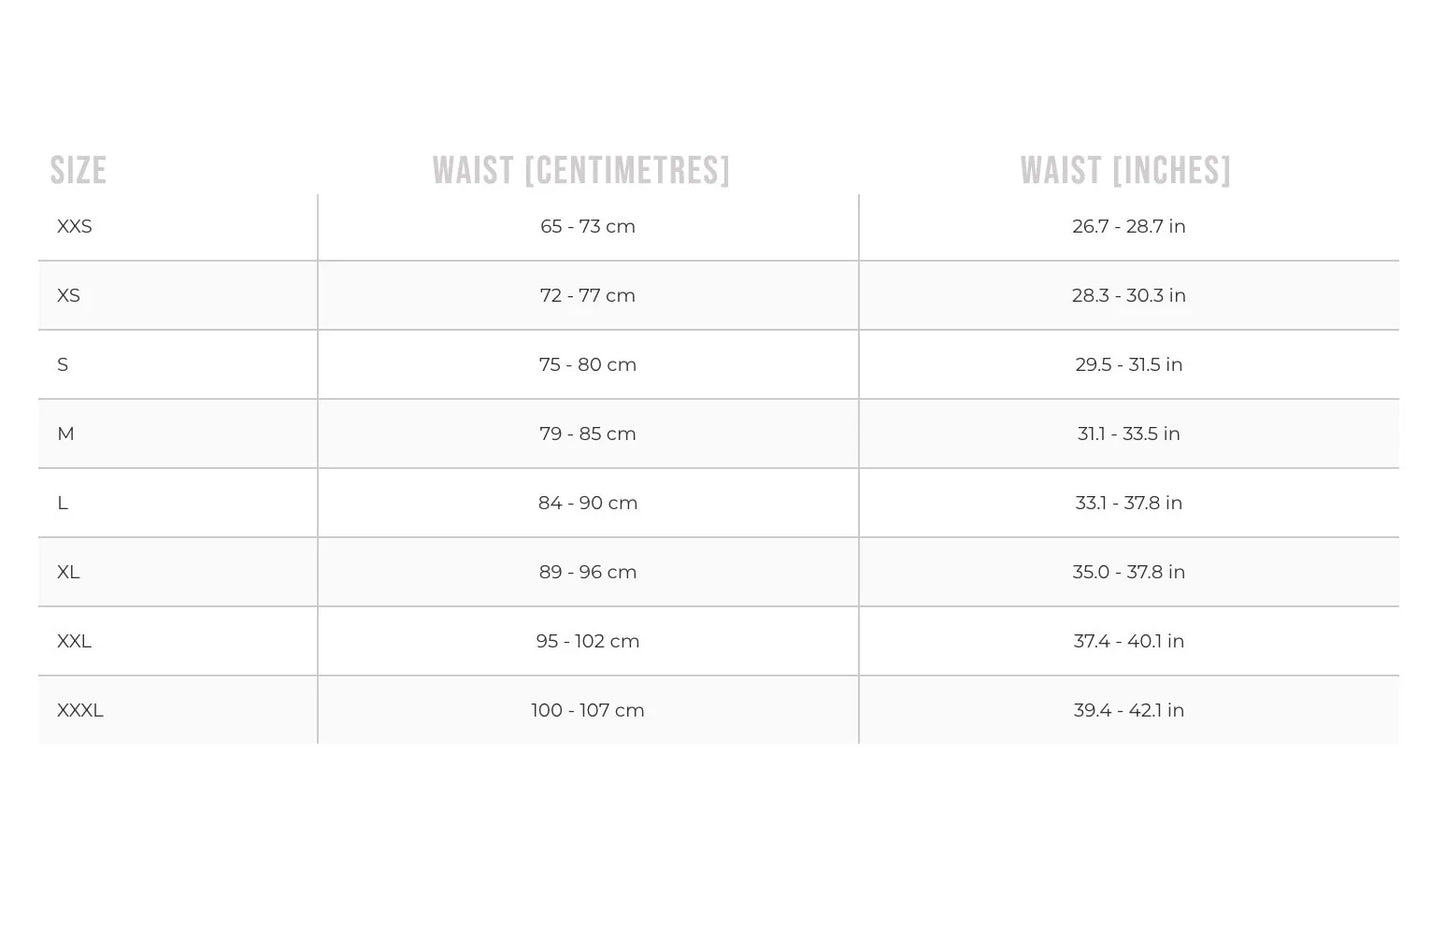
Task: Select the 72 - 77 cm cell
Action: click(x=588, y=296)
